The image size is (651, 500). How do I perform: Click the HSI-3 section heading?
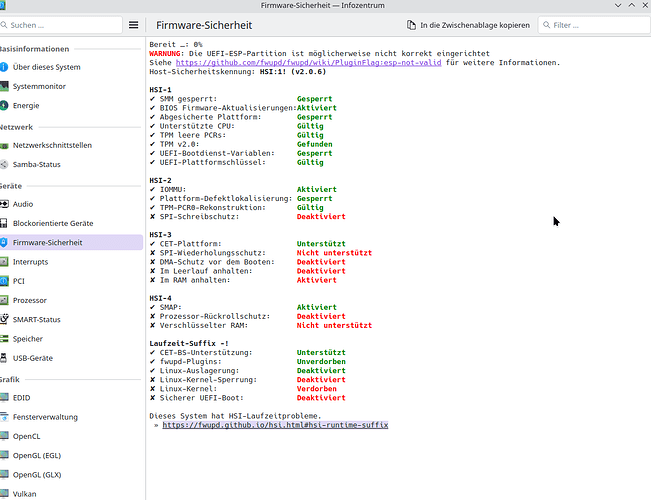(x=160, y=235)
